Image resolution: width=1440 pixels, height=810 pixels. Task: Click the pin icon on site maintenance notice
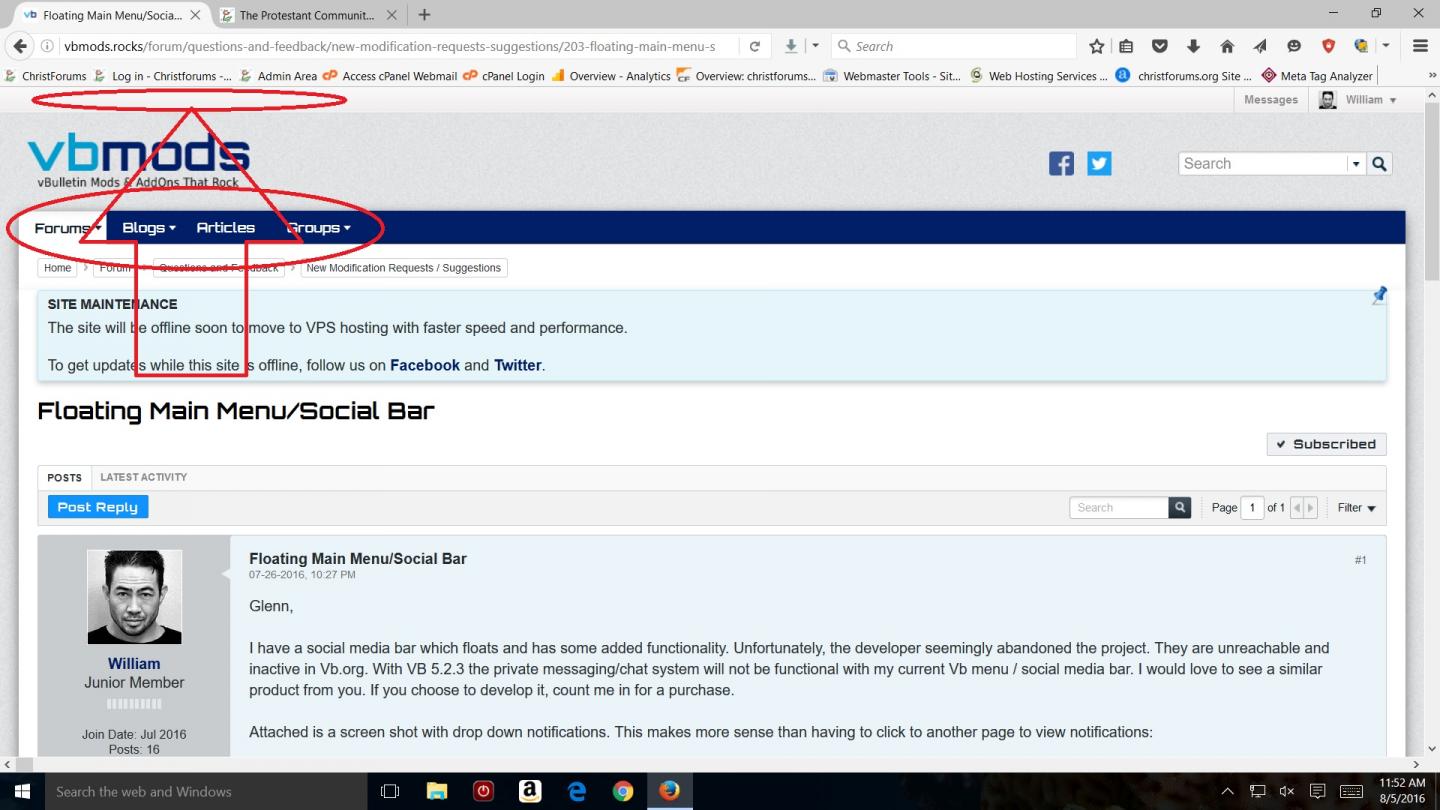1379,295
